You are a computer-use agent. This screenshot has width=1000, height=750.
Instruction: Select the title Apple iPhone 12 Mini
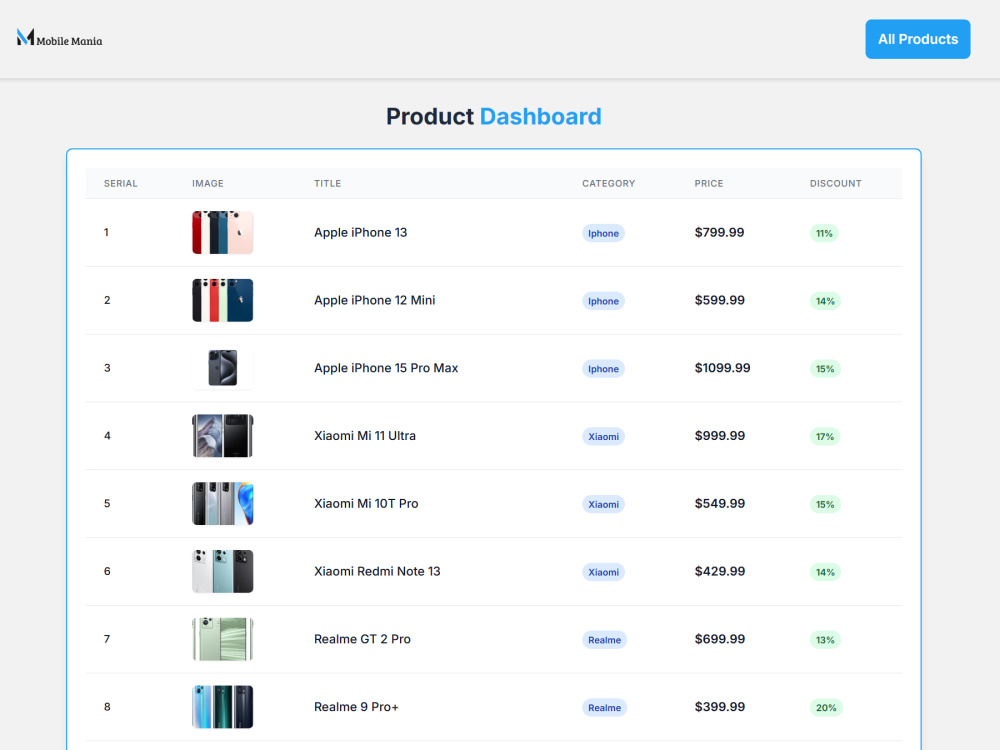tap(374, 300)
